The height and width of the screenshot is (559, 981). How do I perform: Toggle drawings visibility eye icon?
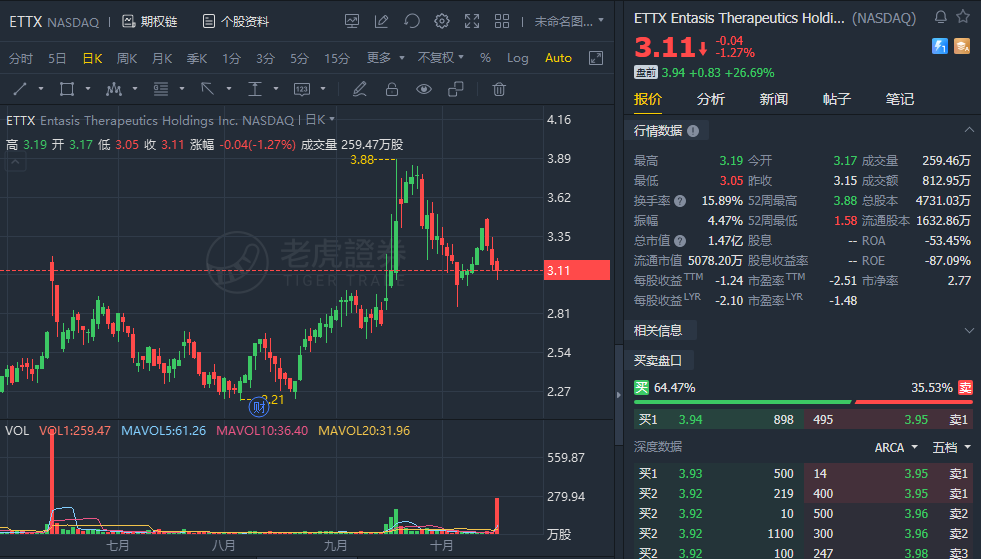tap(424, 90)
